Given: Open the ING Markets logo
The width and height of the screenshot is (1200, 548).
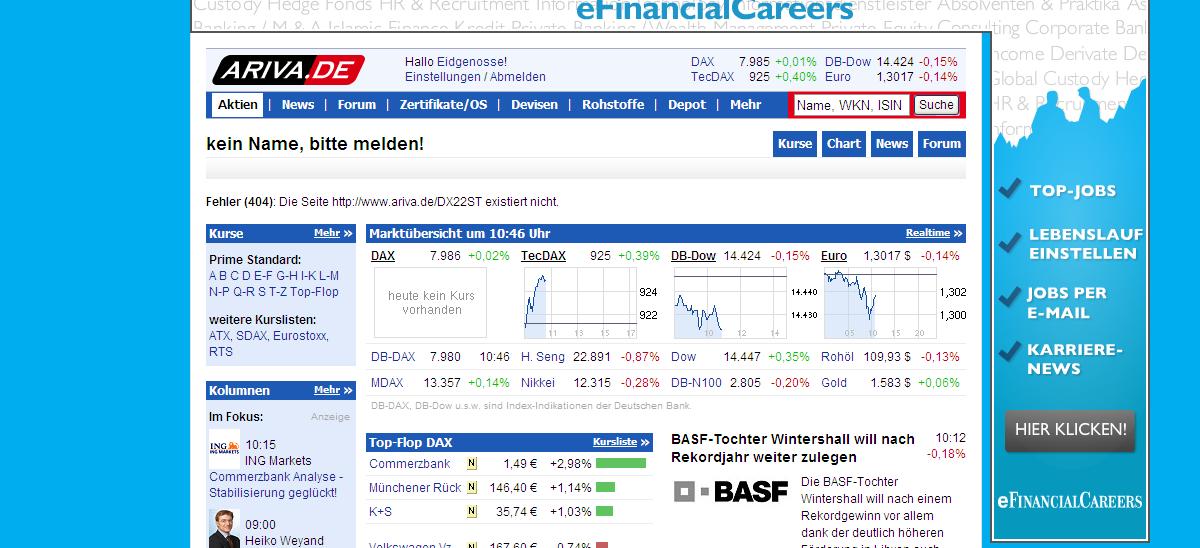Looking at the screenshot, I should tap(224, 449).
